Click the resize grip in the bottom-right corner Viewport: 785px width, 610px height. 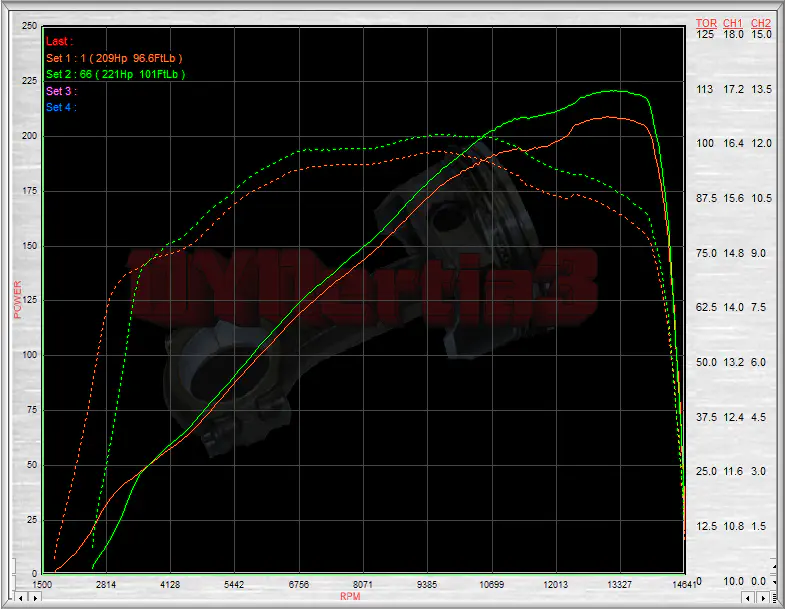pyautogui.click(x=775, y=599)
